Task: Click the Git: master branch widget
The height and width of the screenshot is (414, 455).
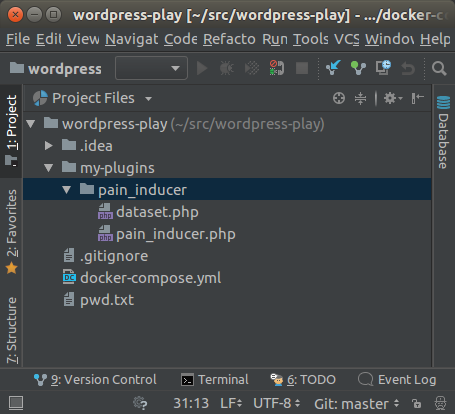Action: 357,404
